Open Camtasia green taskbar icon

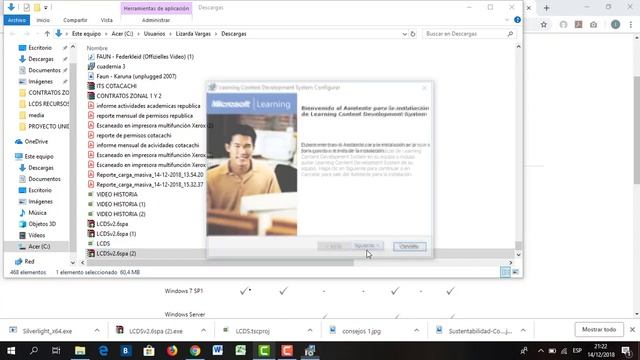pyautogui.click(x=264, y=351)
